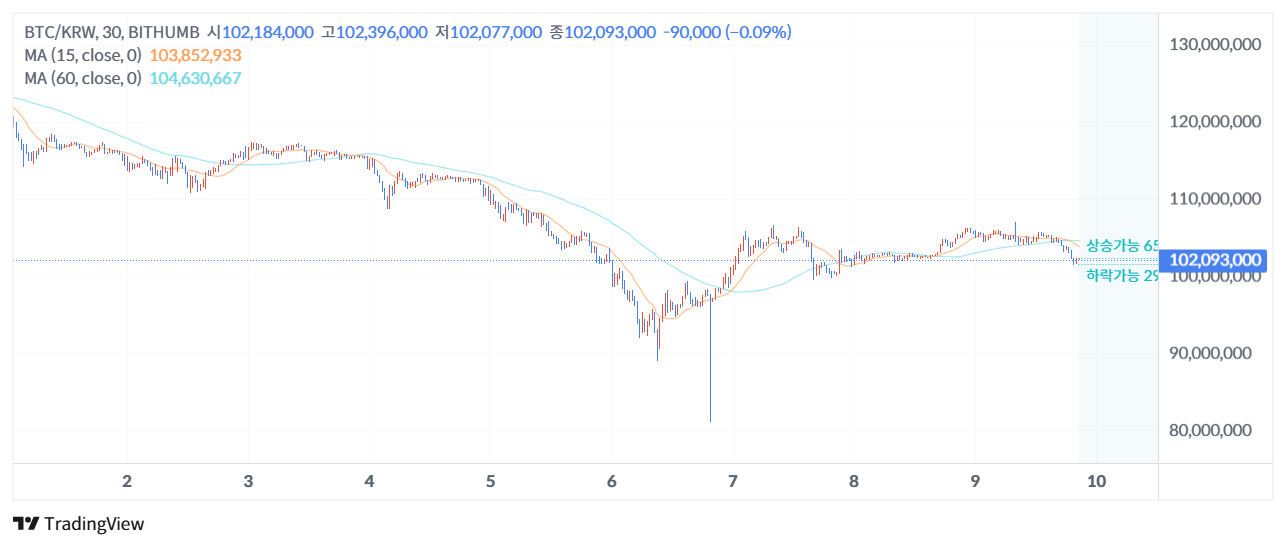Click the 80,000,000 price axis label

[x=1211, y=430]
